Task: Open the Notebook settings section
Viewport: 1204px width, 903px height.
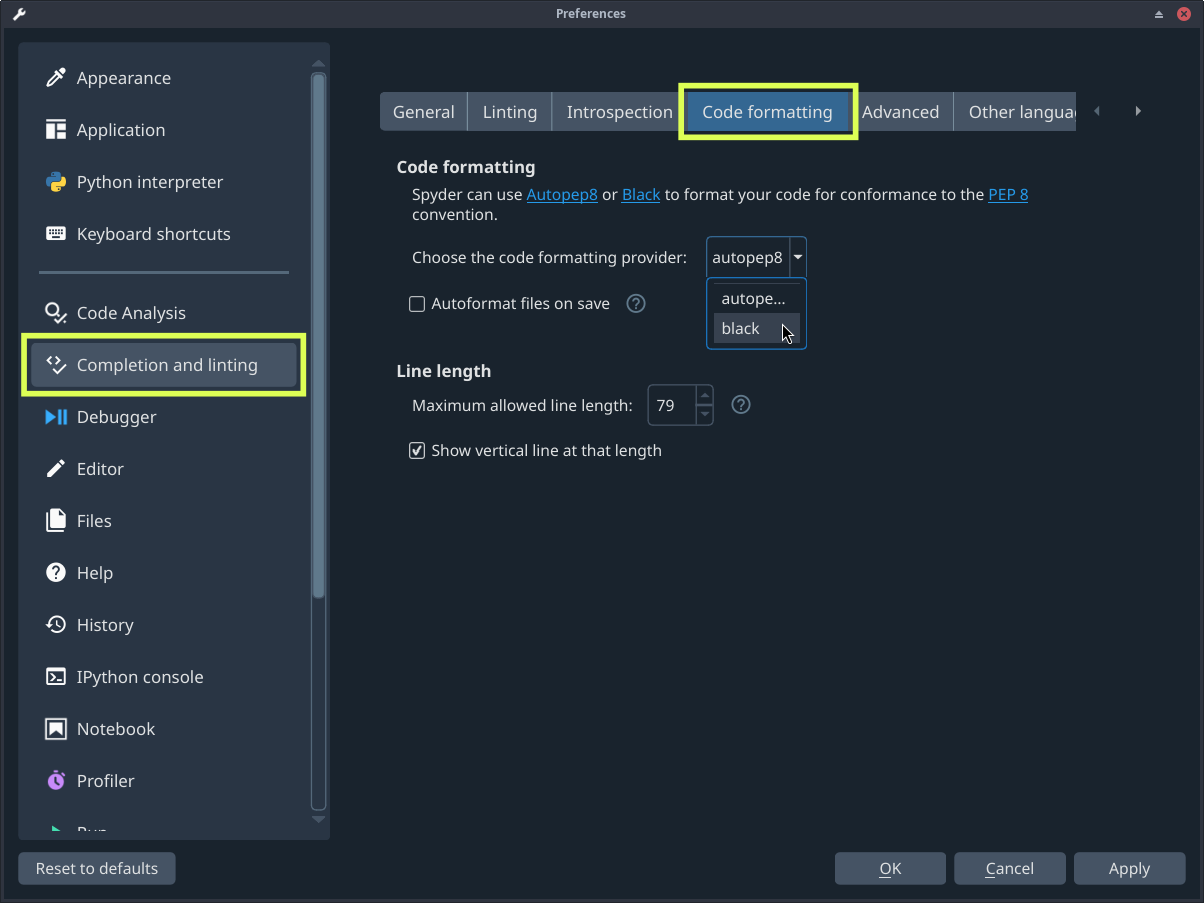Action: (x=115, y=728)
